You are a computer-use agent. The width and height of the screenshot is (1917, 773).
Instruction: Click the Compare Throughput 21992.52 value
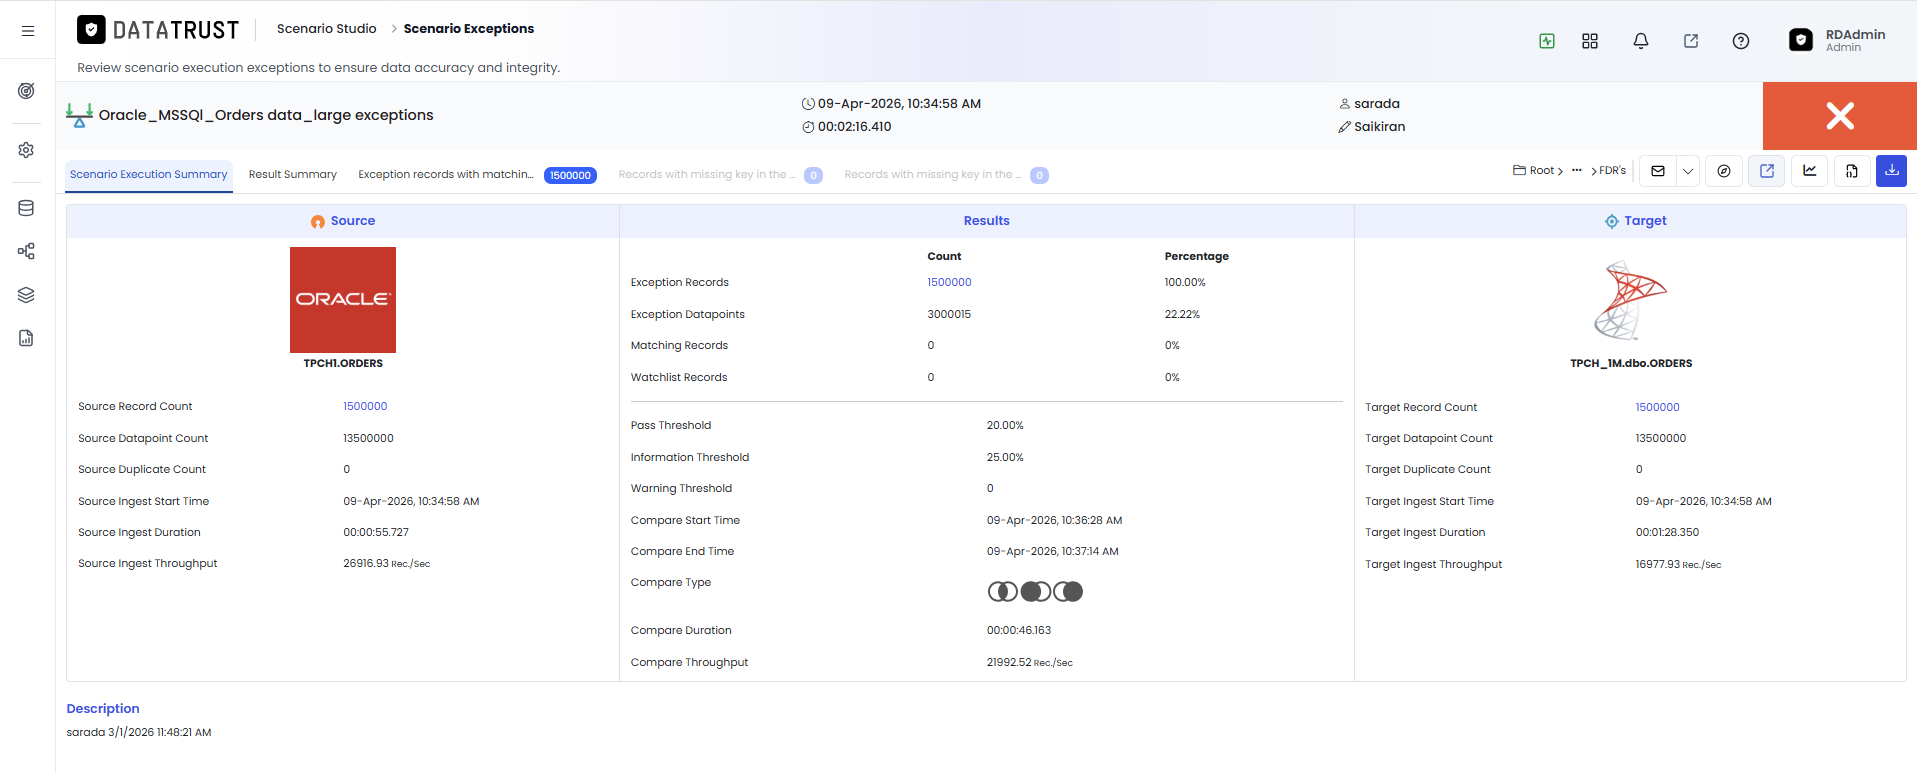(1029, 663)
